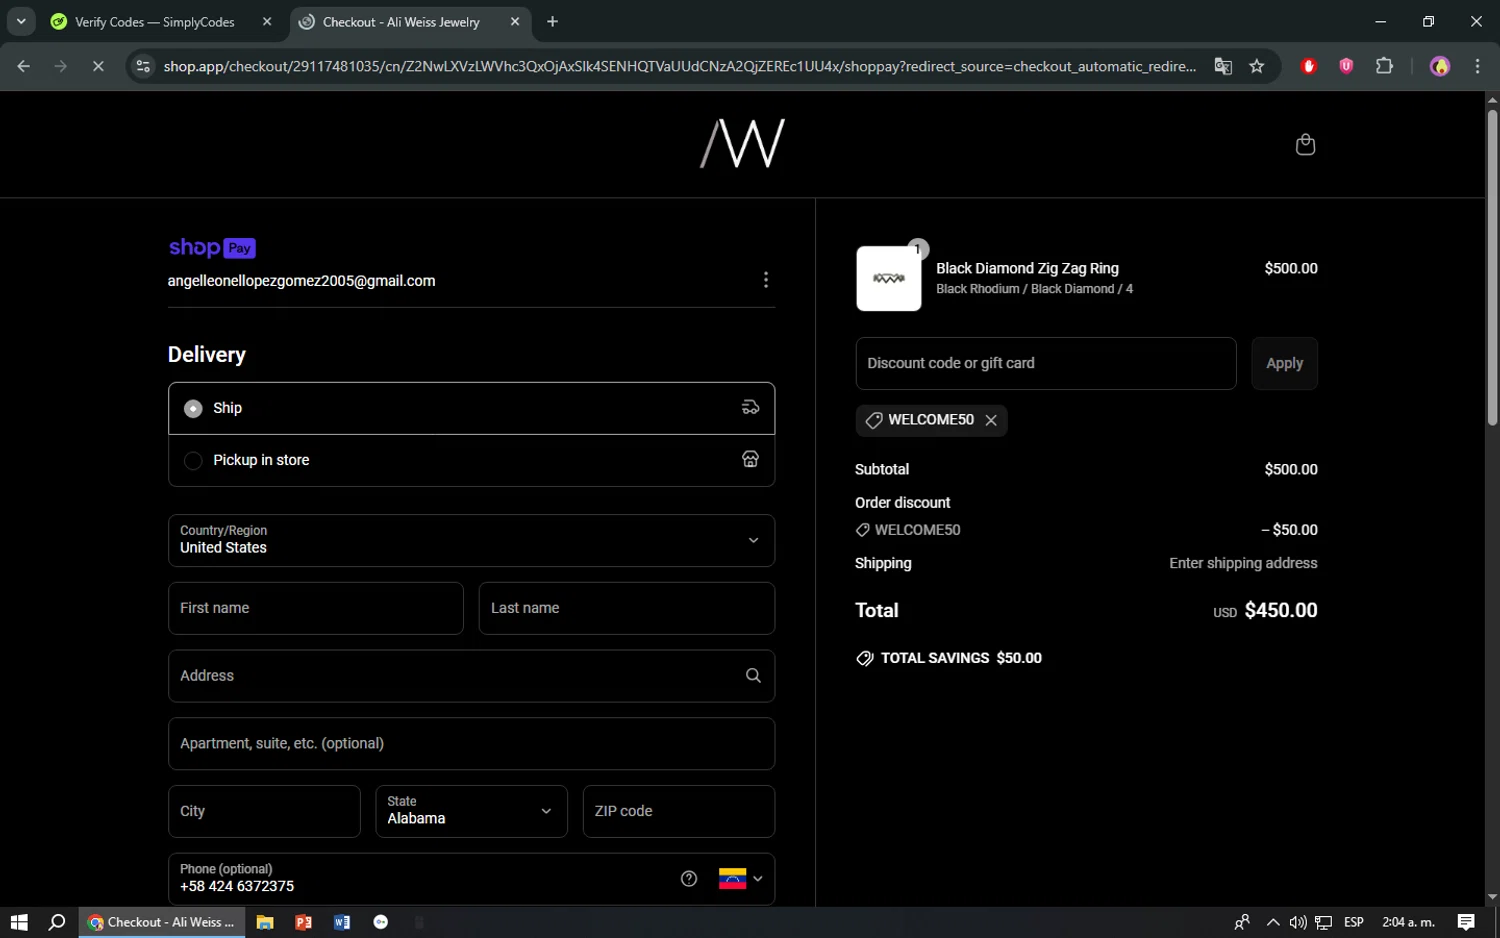This screenshot has width=1500, height=938.
Task: Switch to the Verify Codes SimplyCodes tab
Action: click(155, 22)
